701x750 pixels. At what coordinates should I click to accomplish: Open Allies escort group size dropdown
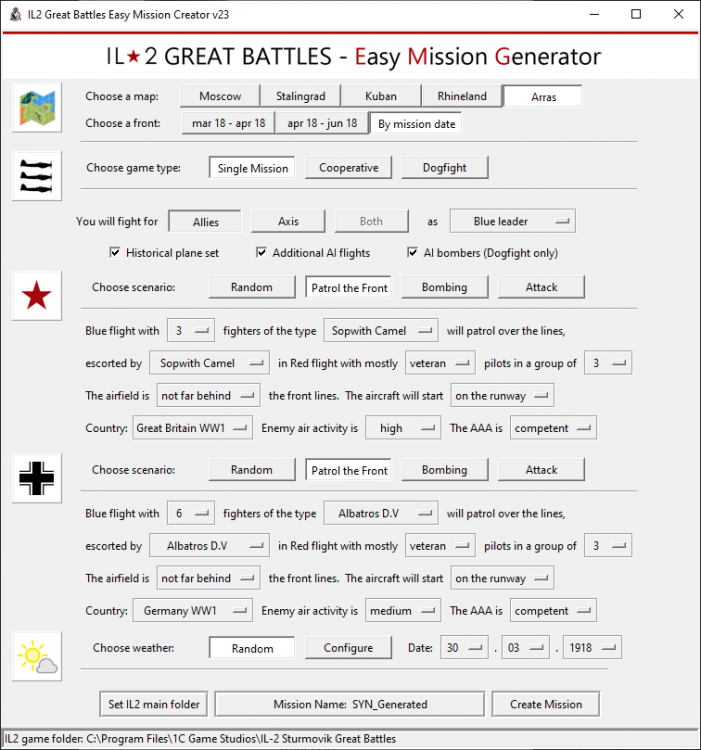coord(608,363)
